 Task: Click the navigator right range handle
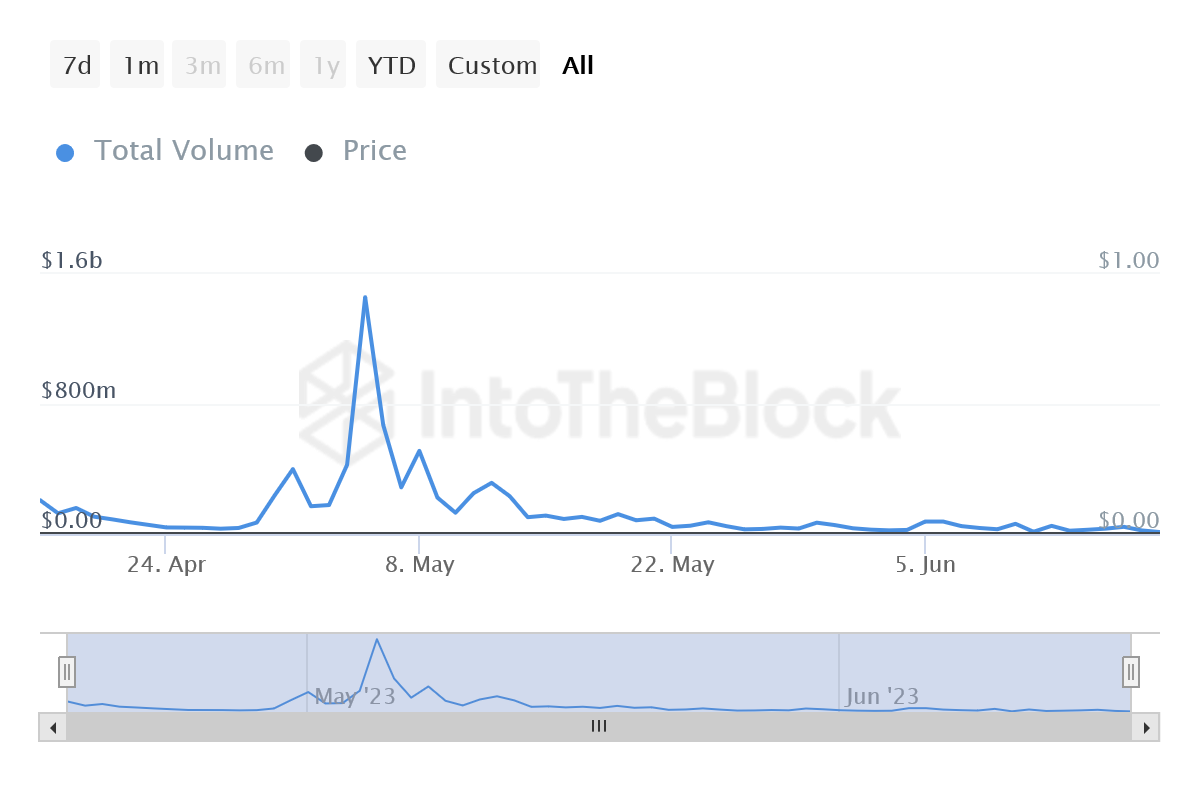click(x=1131, y=670)
